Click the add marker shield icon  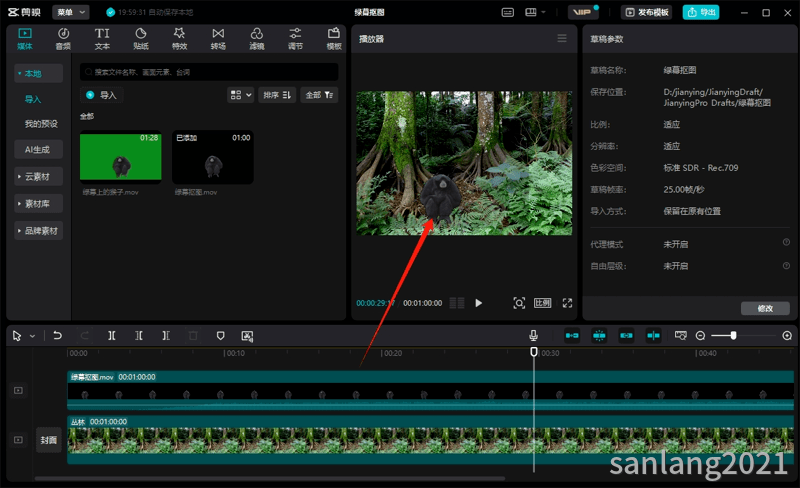pyautogui.click(x=220, y=335)
